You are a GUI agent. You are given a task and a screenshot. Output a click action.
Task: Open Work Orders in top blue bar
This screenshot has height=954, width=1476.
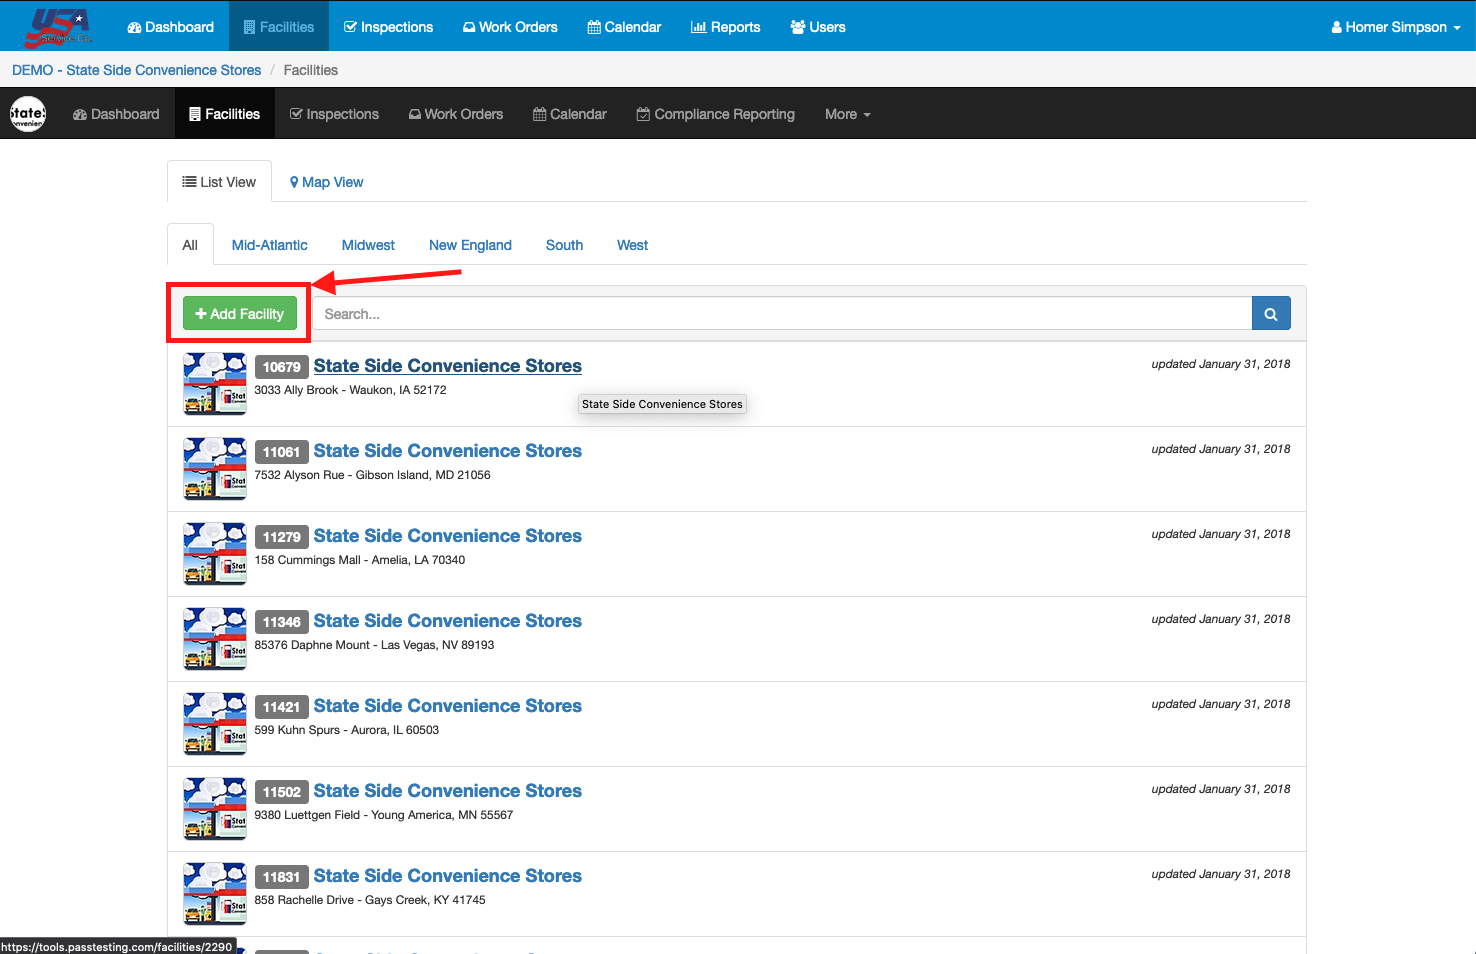[510, 27]
